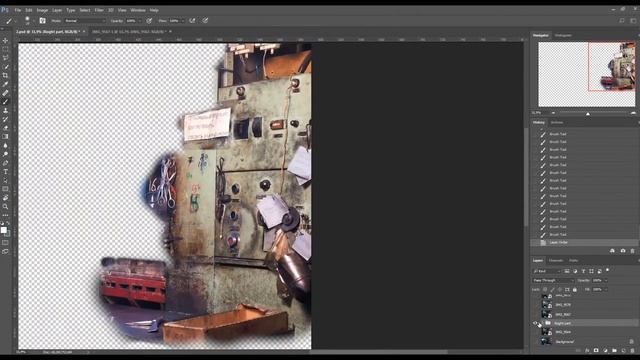Select the Blur tool

[x=5, y=145]
